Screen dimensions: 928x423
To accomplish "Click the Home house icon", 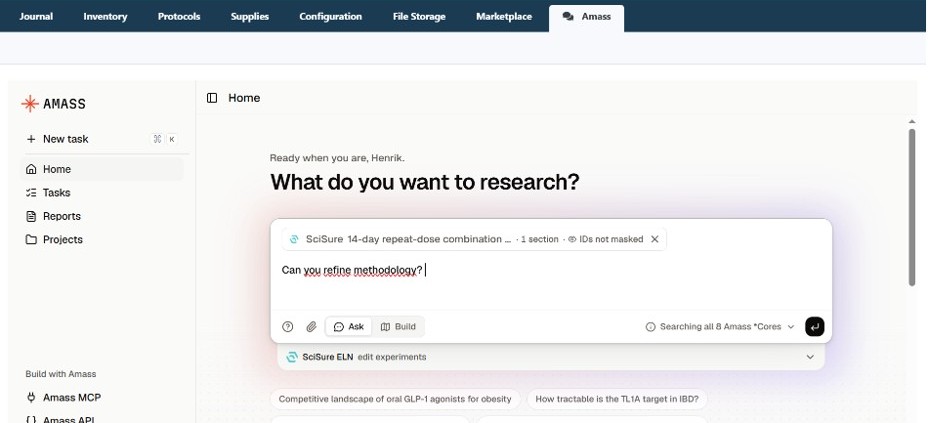I will (x=31, y=169).
